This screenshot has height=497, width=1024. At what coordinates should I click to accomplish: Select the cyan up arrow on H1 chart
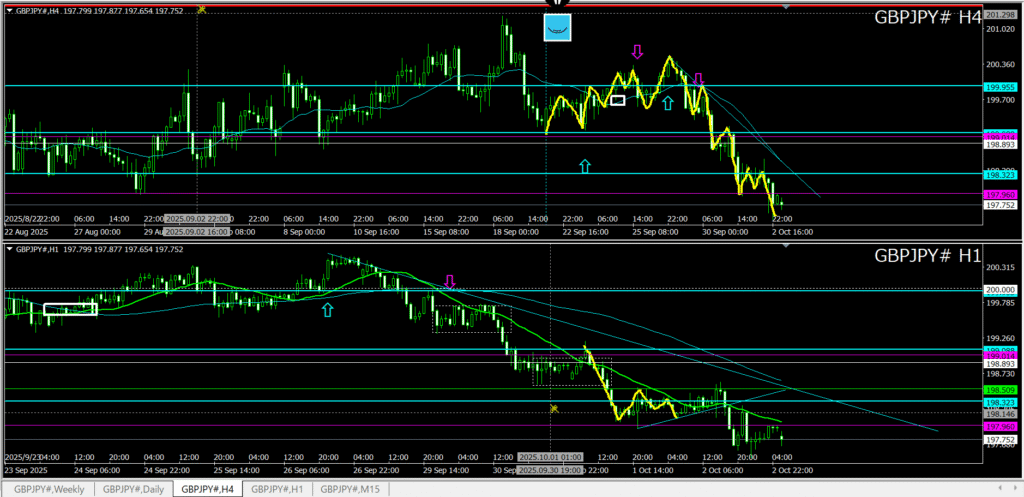pos(327,311)
